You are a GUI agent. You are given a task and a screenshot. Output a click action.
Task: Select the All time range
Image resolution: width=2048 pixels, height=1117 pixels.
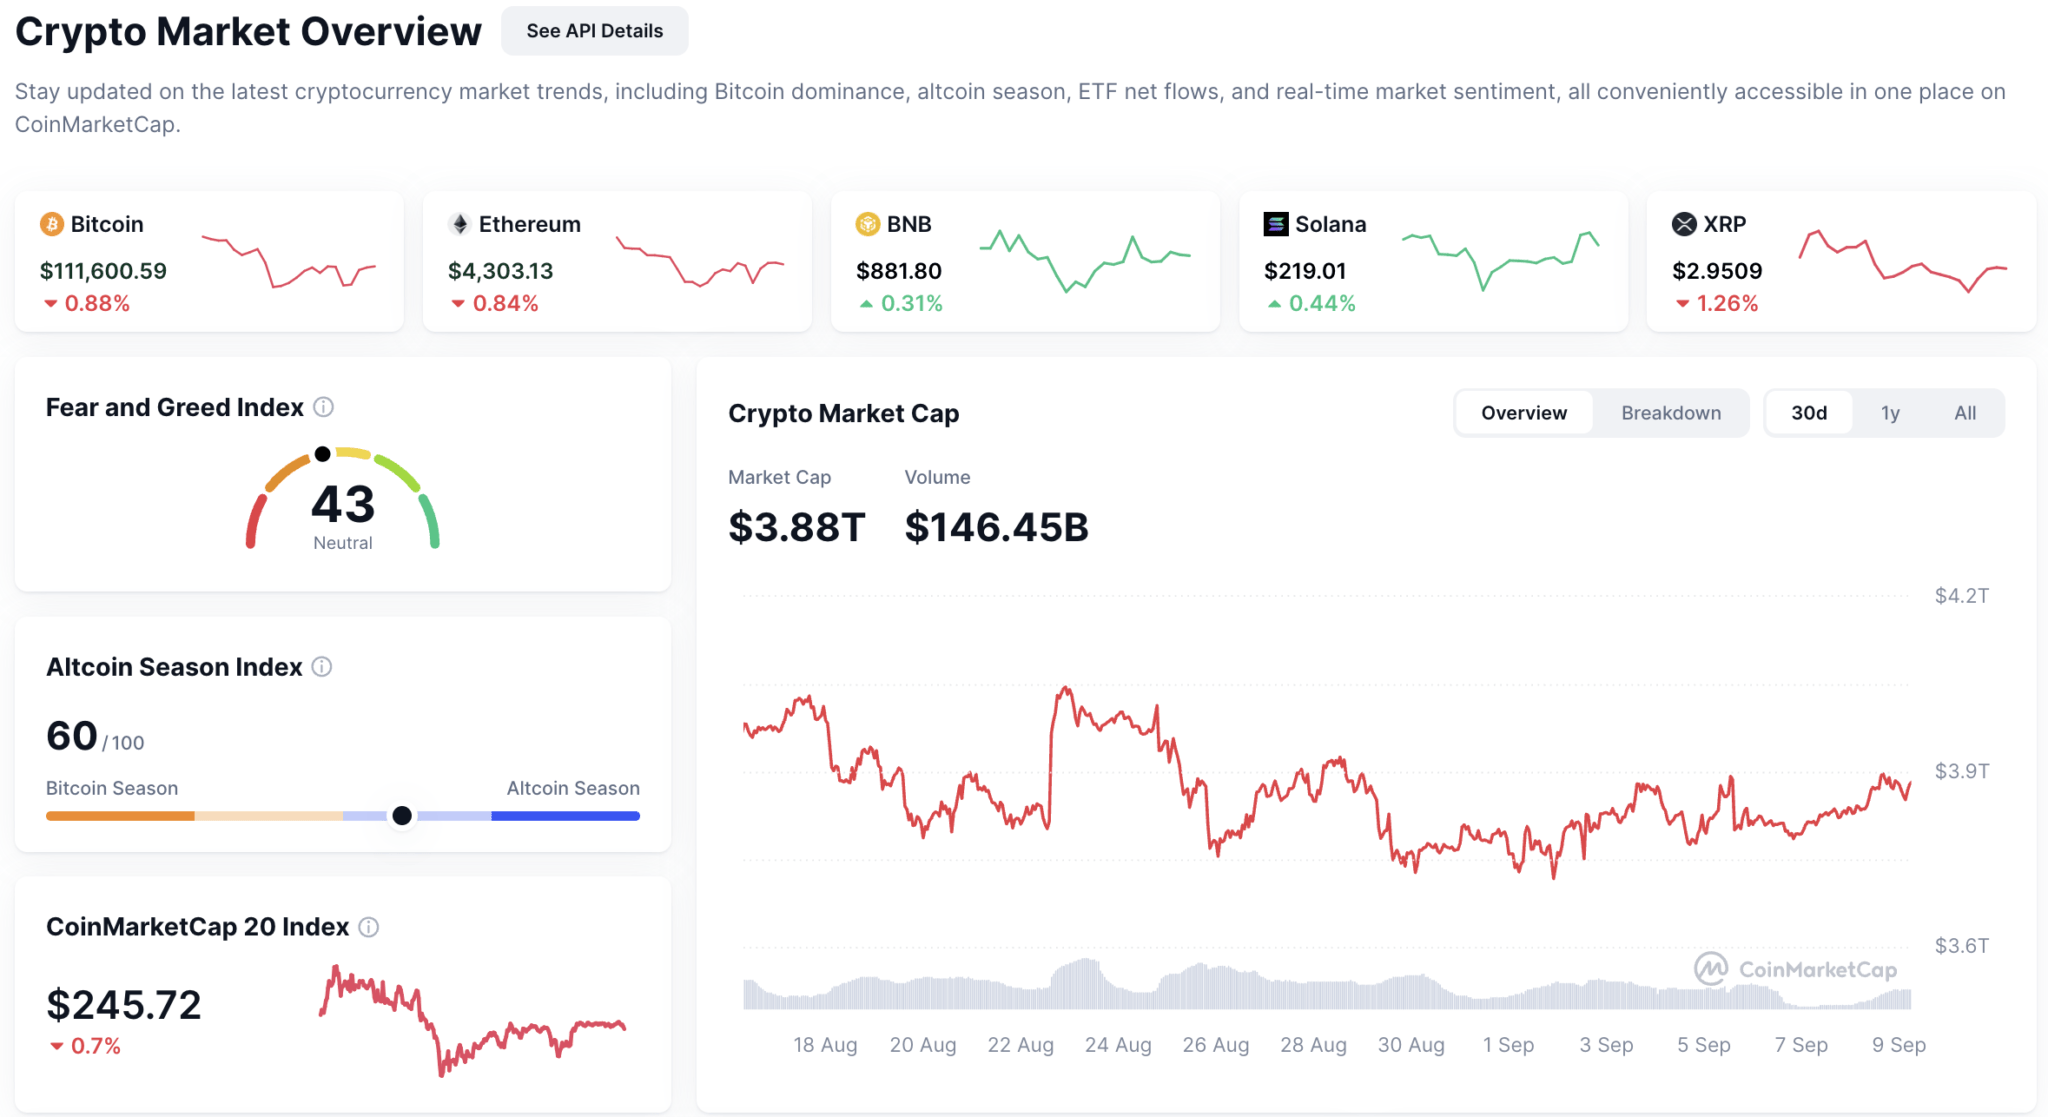coord(1964,413)
